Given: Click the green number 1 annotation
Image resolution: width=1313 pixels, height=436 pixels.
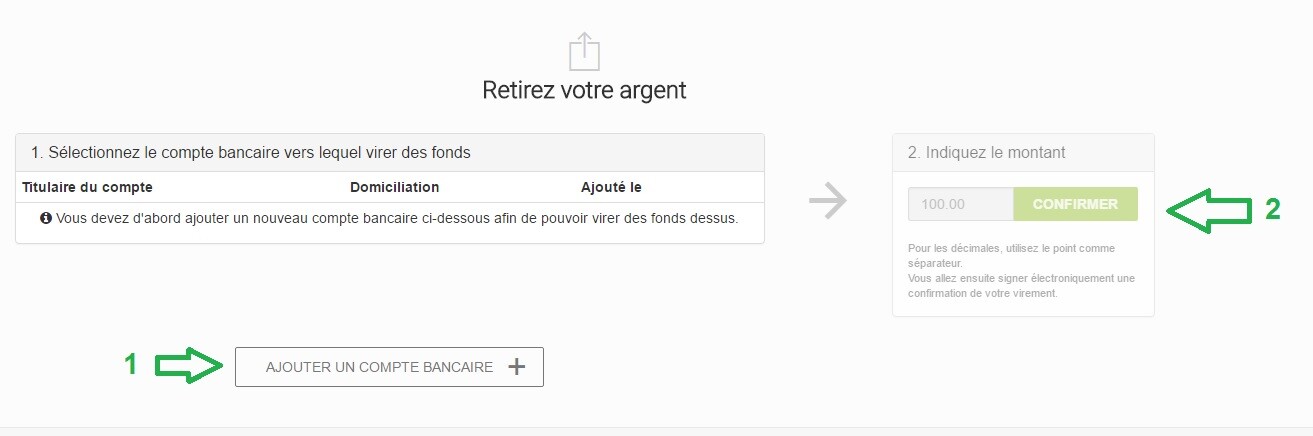Looking at the screenshot, I should pyautogui.click(x=130, y=366).
